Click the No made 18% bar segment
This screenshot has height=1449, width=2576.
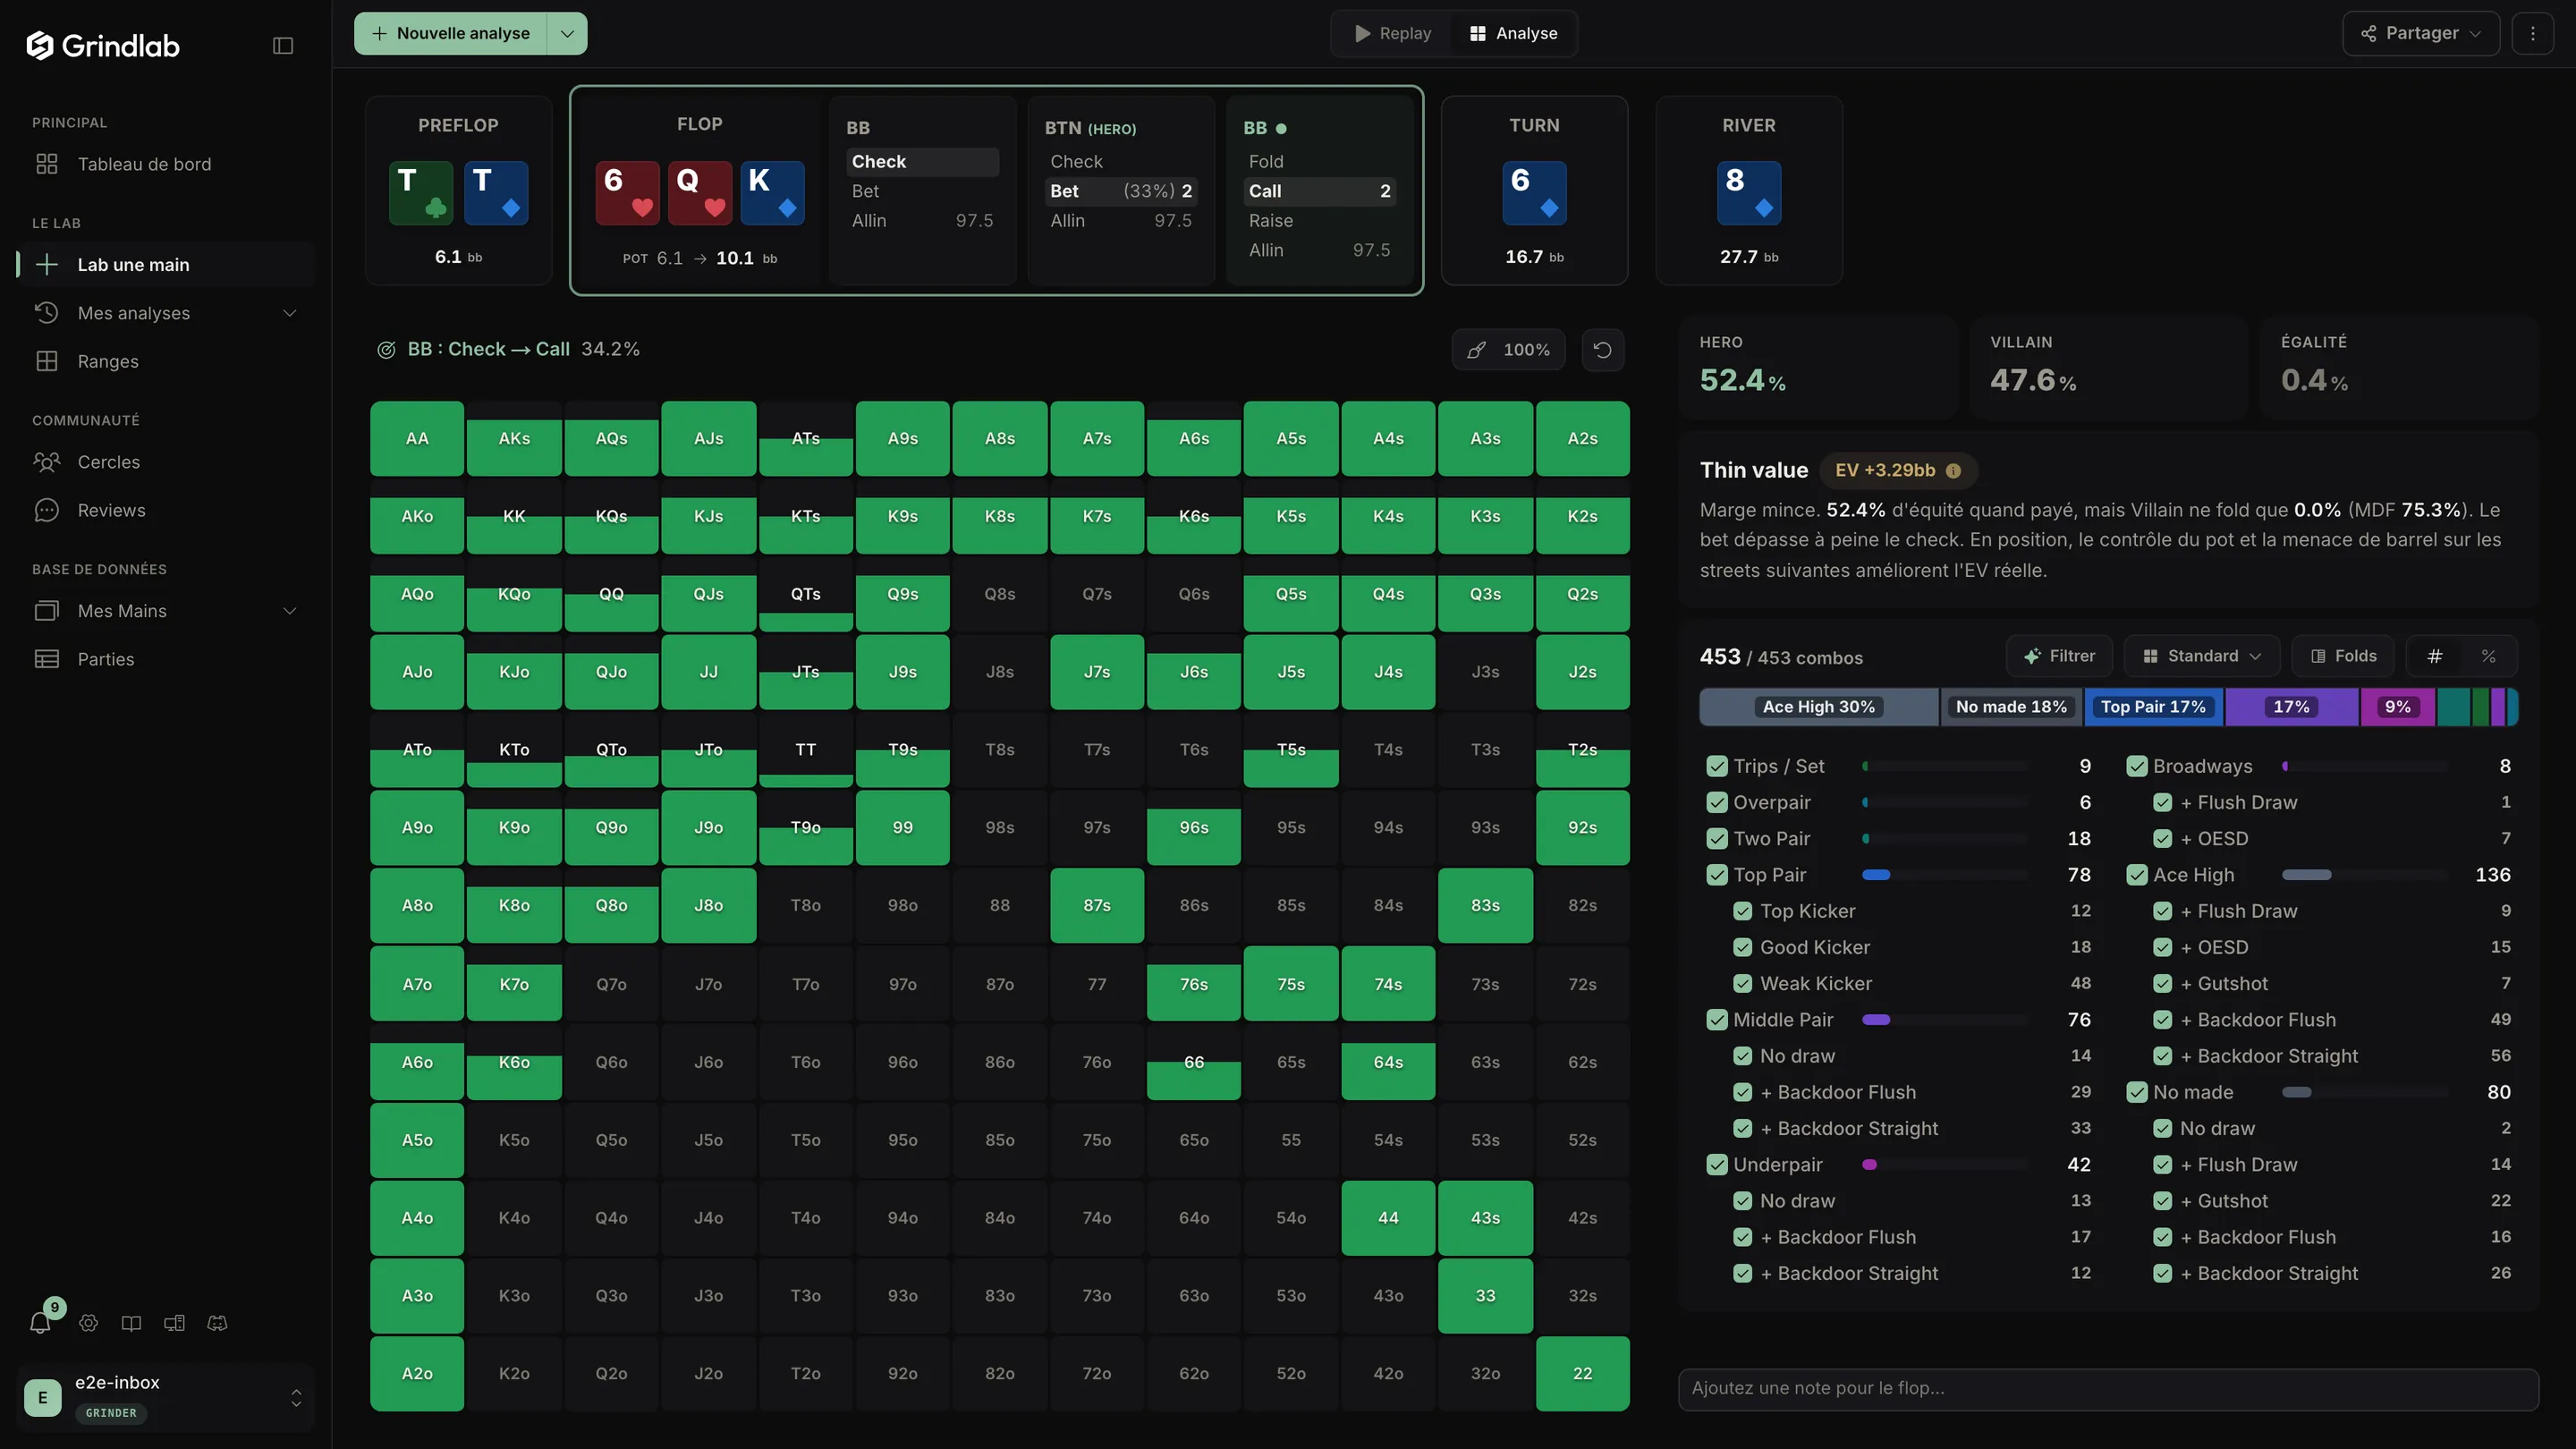point(2011,707)
